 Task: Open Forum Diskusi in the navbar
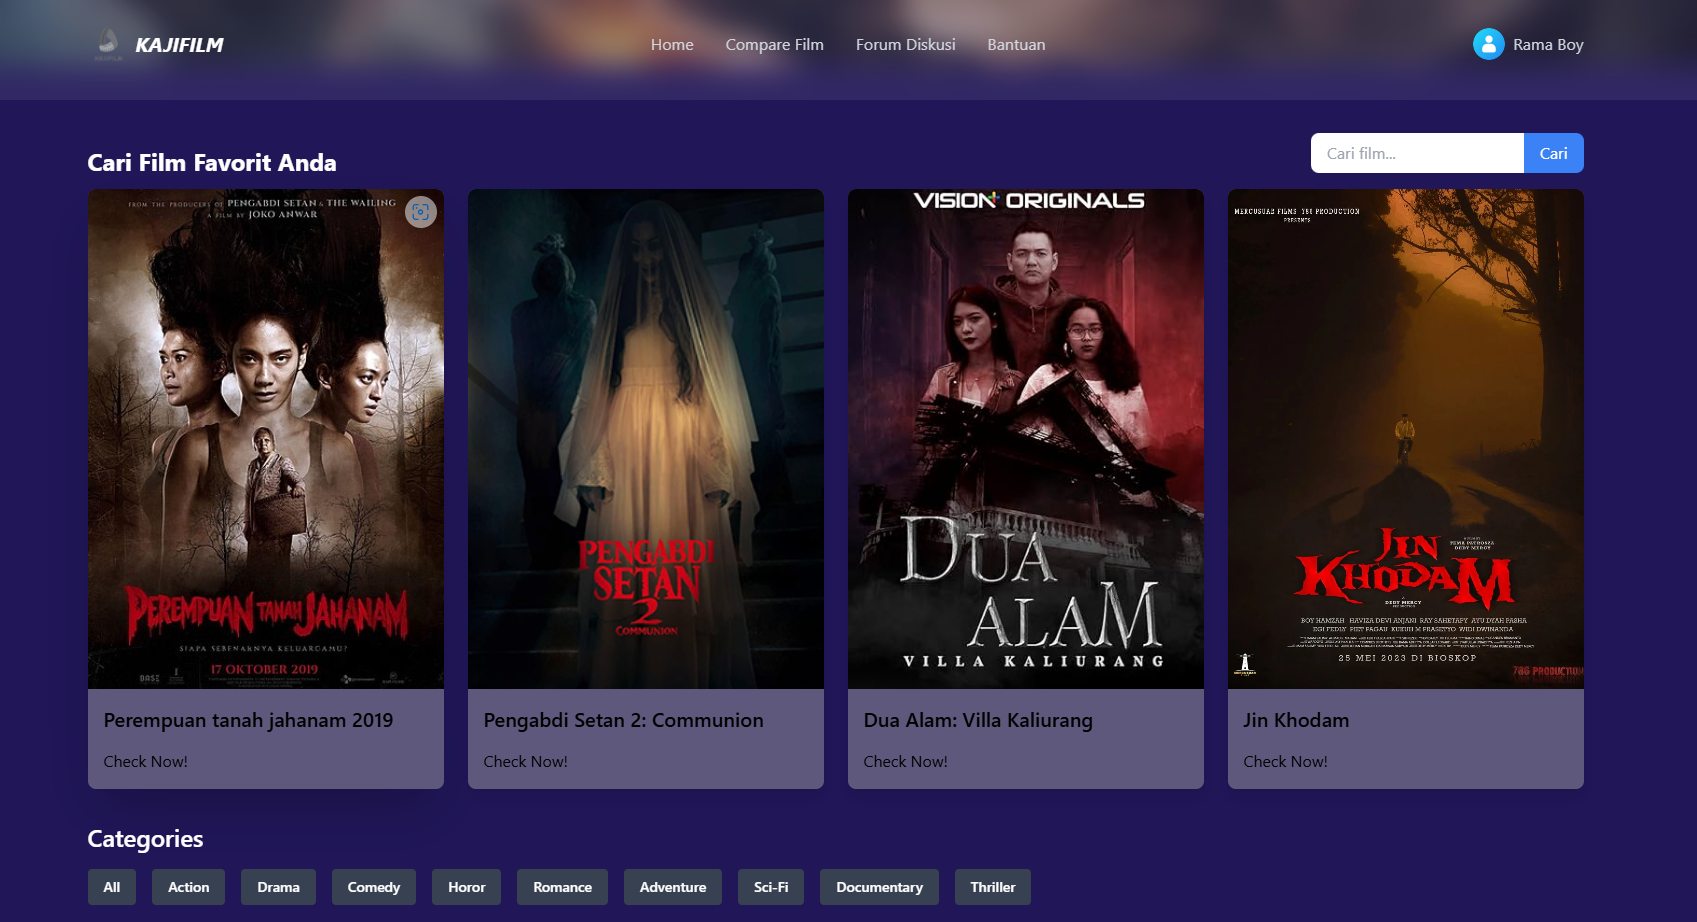tap(905, 45)
